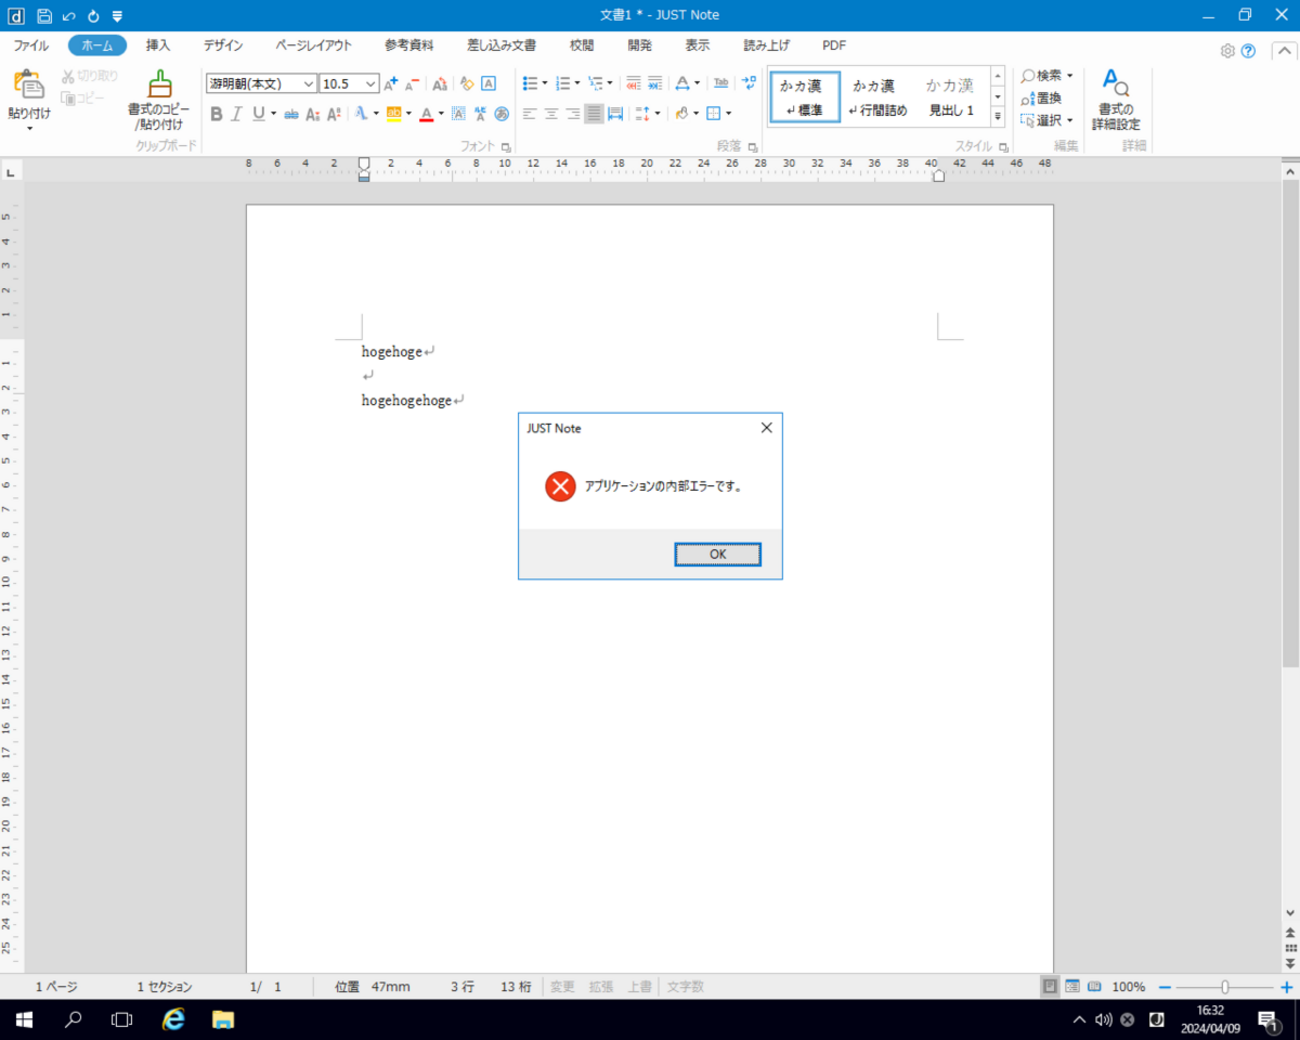This screenshot has width=1300, height=1040.
Task: Toggle bold formatting
Action: pyautogui.click(x=216, y=114)
